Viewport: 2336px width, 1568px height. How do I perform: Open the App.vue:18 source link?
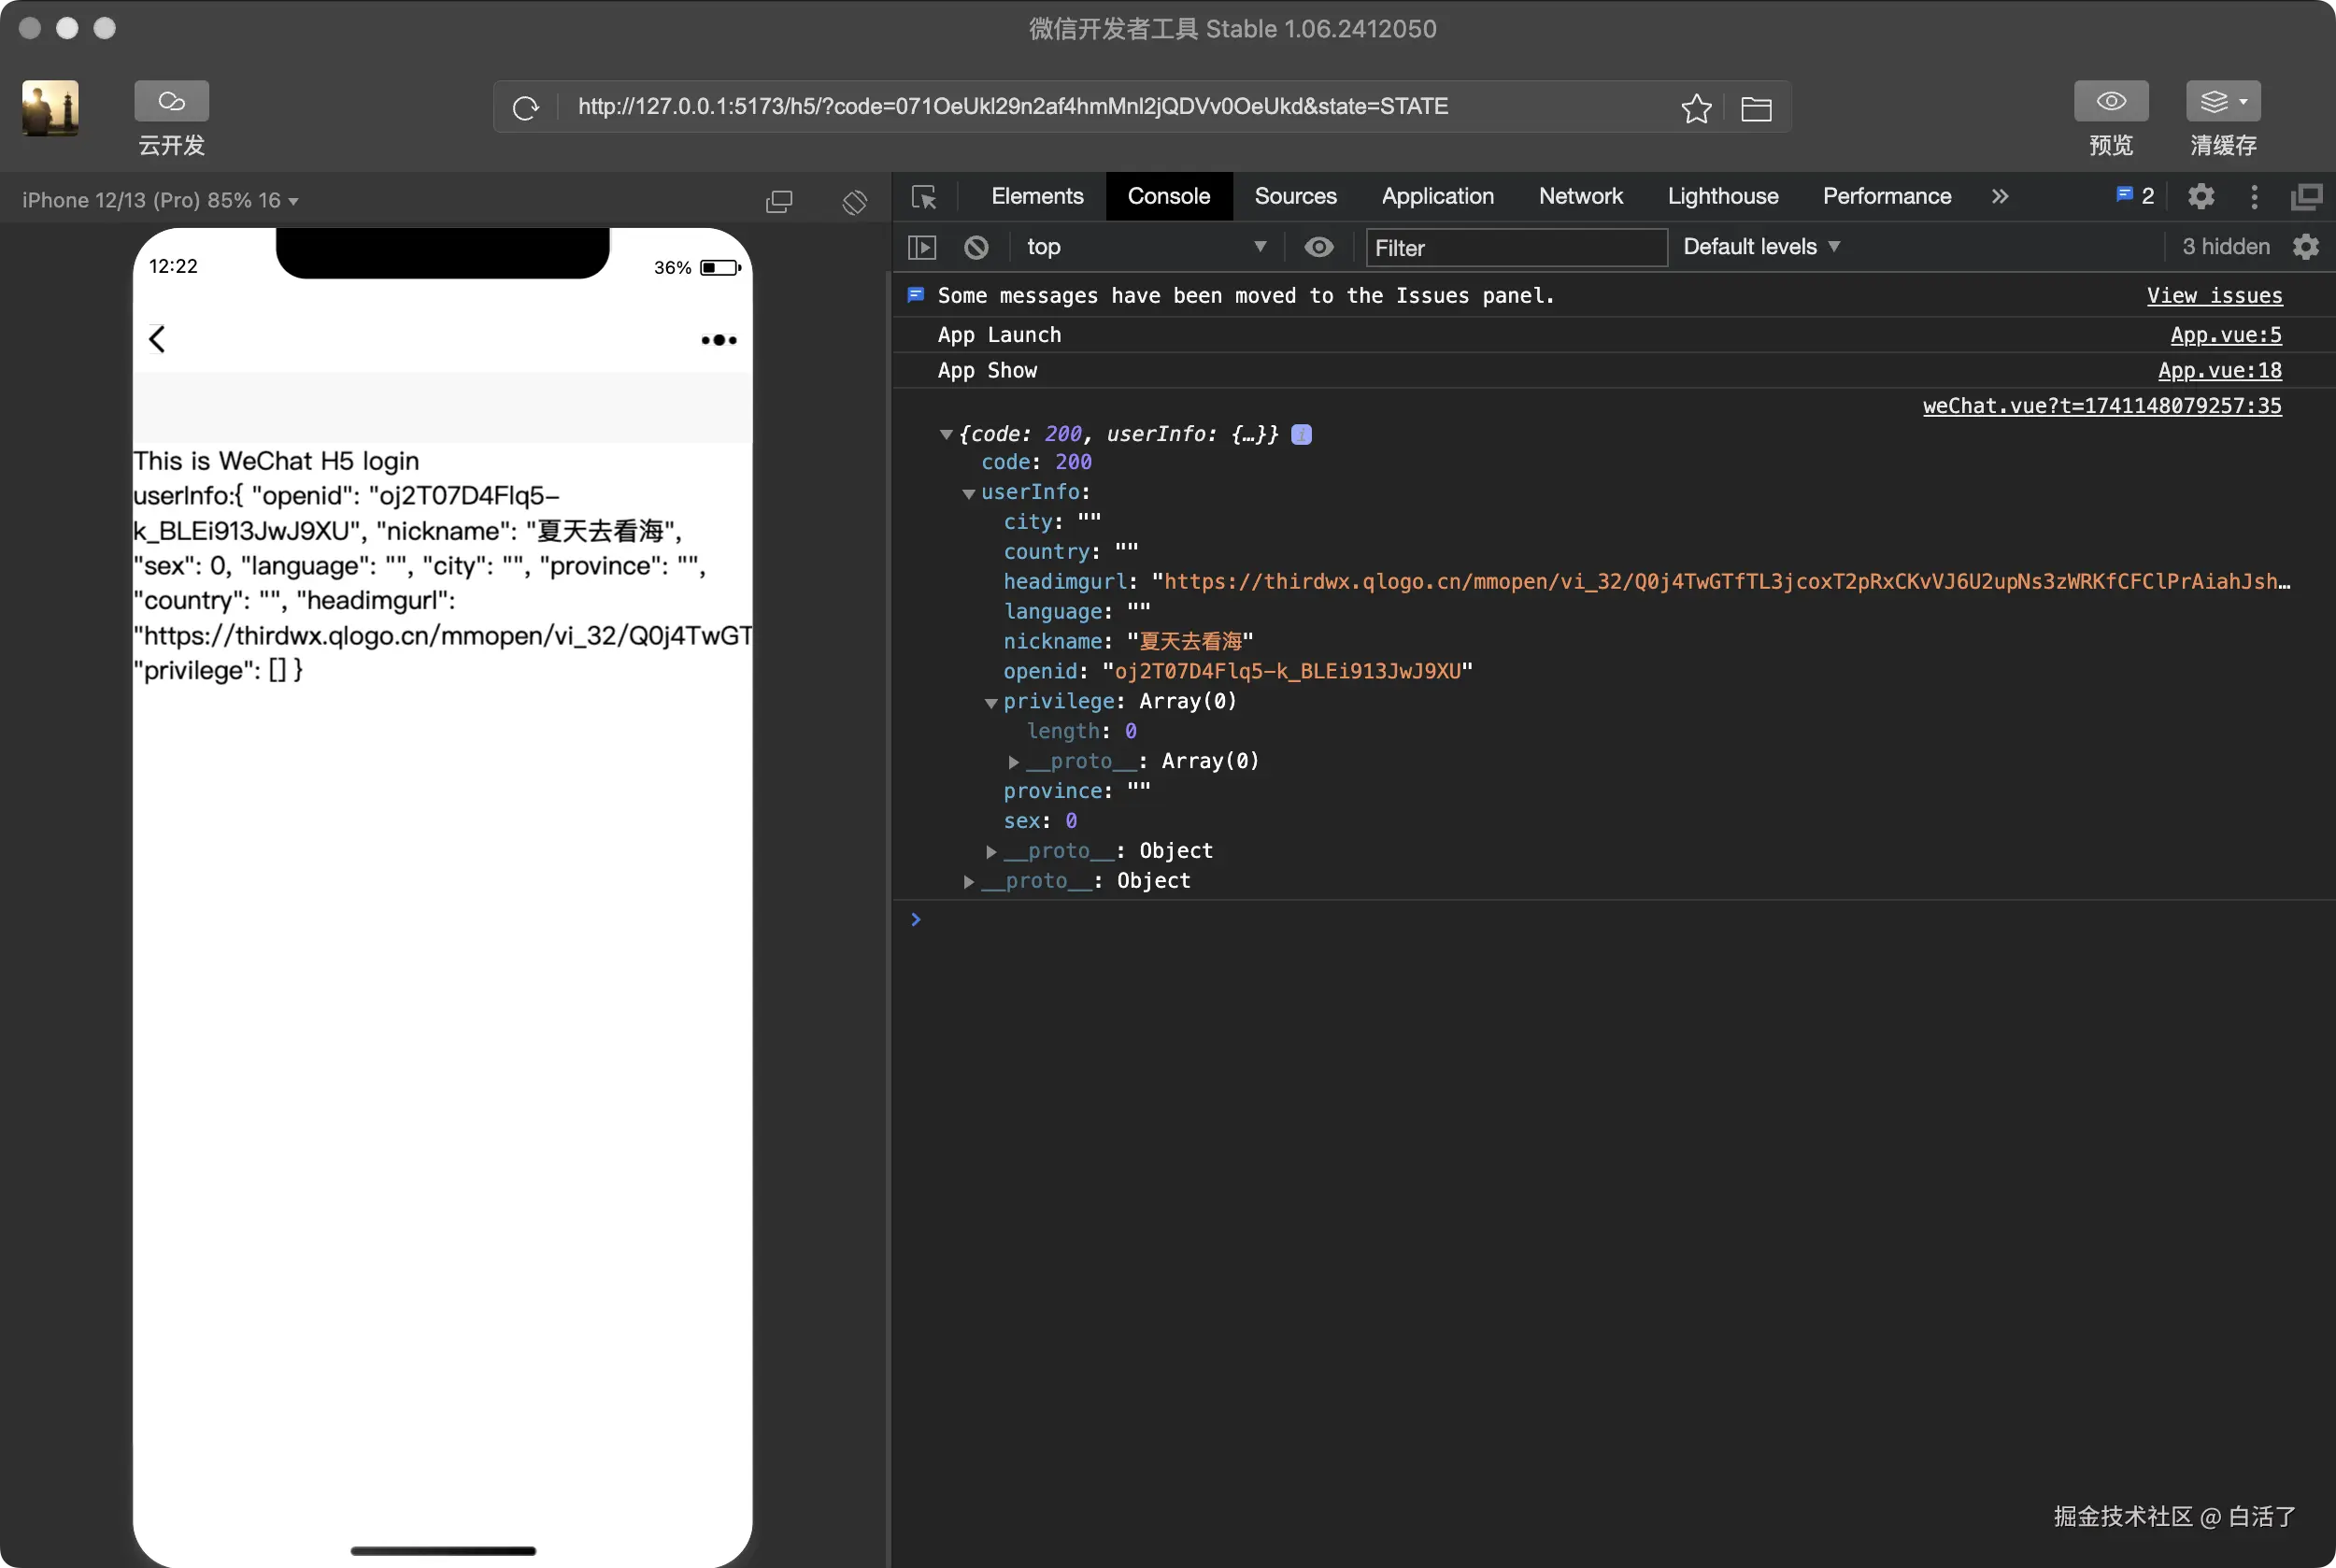(2219, 370)
